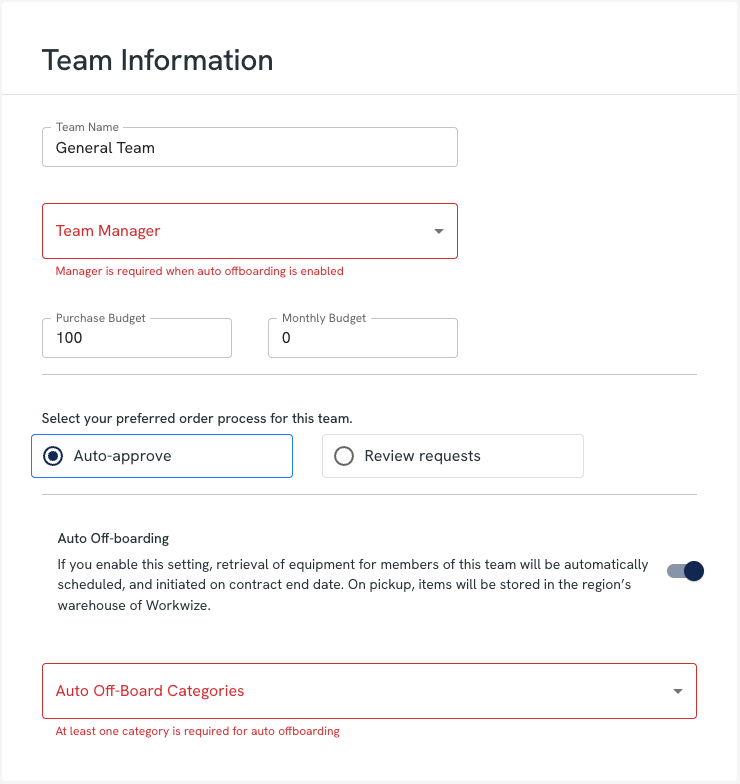Click the Purchase Budget field
This screenshot has width=740, height=784.
tap(137, 338)
